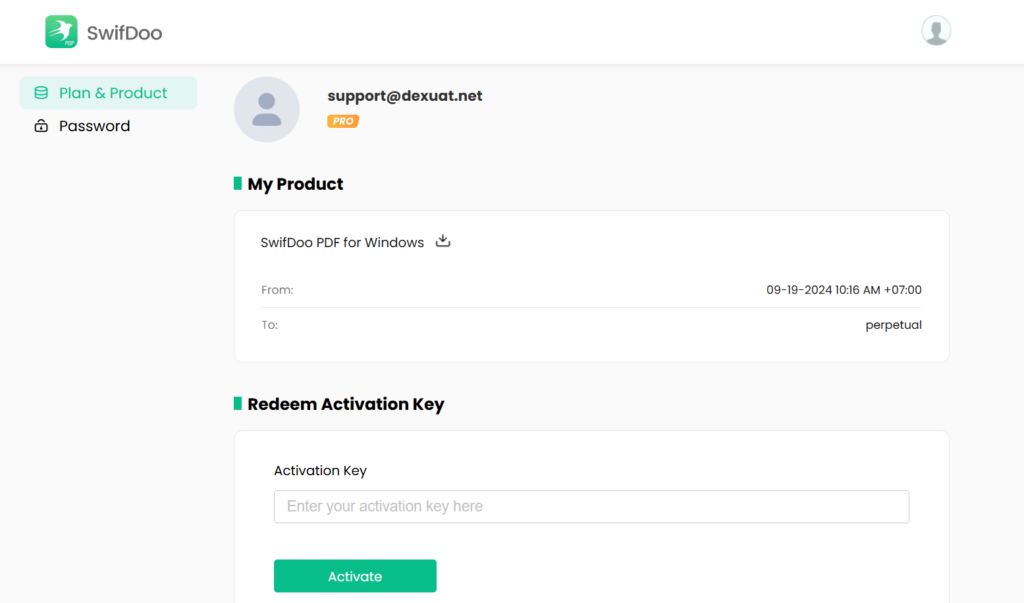
Task: Focus the activation key input field
Action: pos(591,506)
